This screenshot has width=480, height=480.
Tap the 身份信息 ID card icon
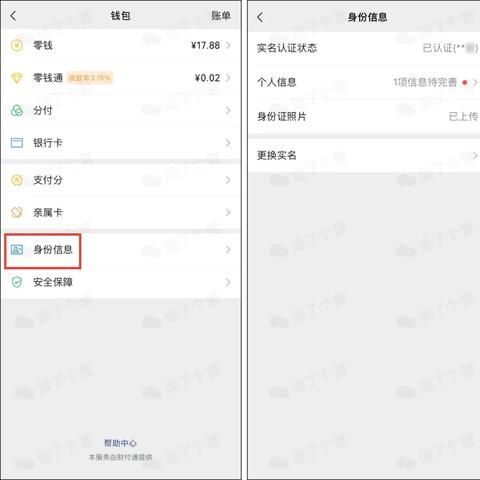(17, 249)
